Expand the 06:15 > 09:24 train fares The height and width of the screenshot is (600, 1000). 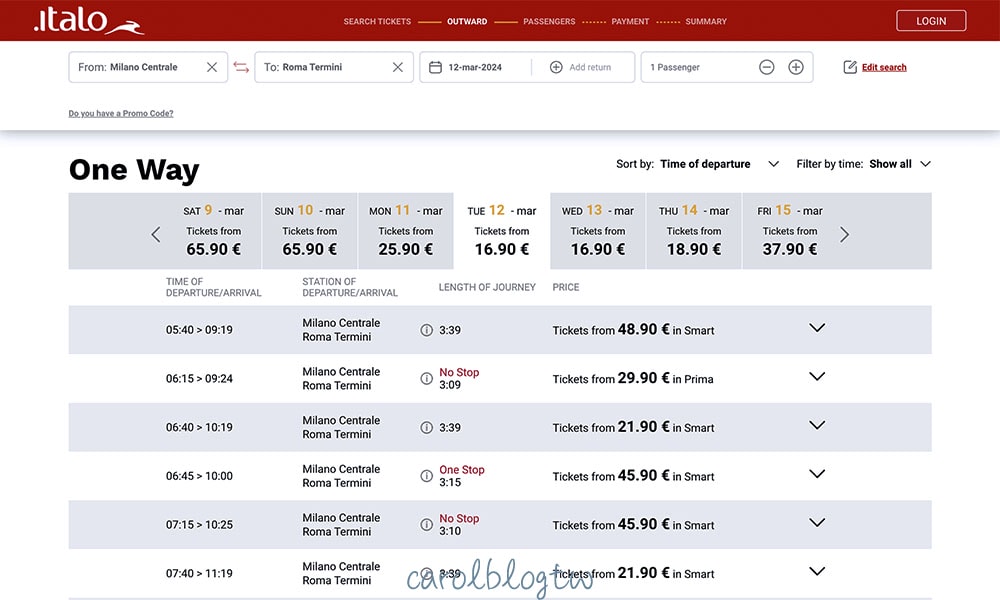coord(817,376)
